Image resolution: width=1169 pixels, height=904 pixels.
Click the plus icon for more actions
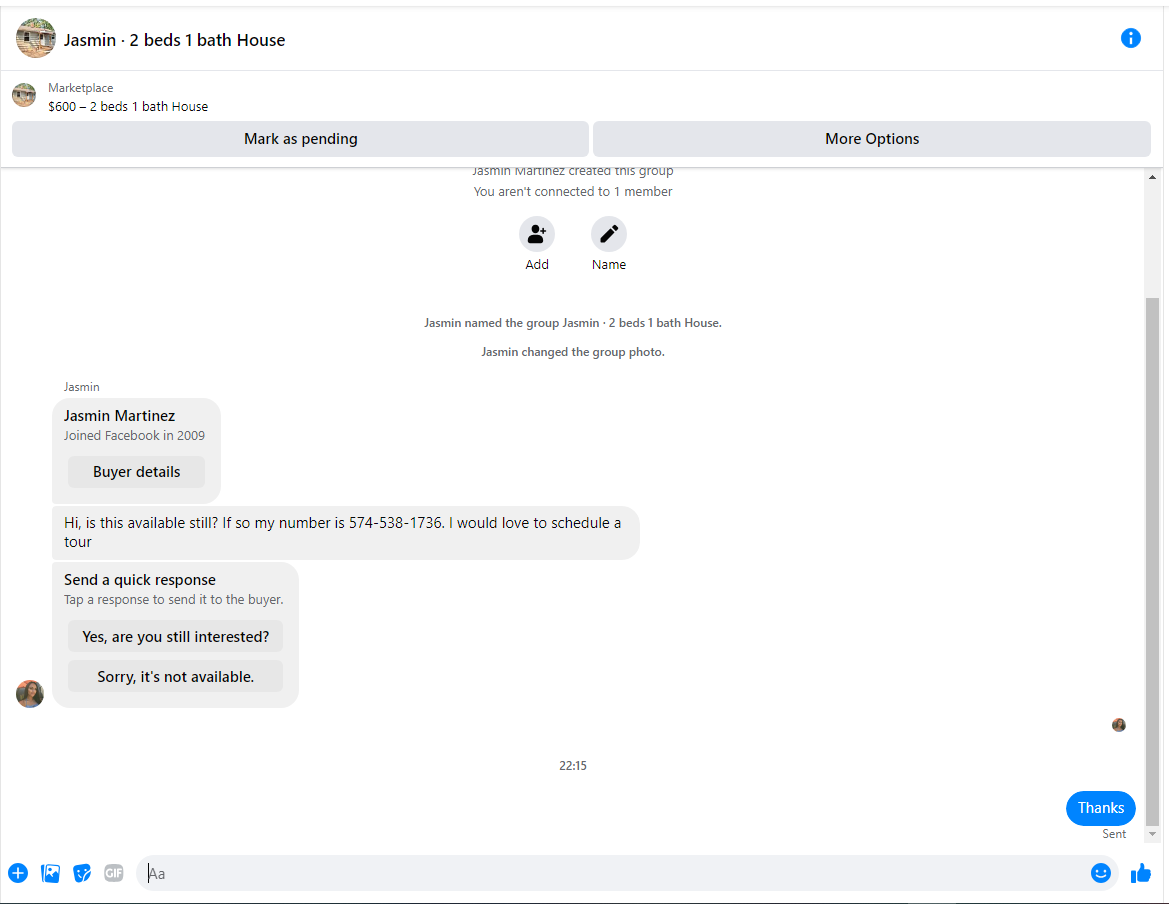point(18,873)
